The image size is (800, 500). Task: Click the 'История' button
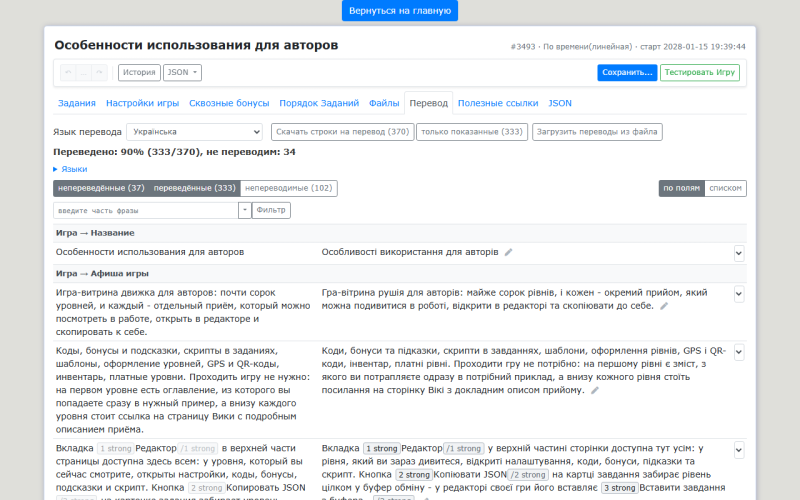[x=139, y=72]
